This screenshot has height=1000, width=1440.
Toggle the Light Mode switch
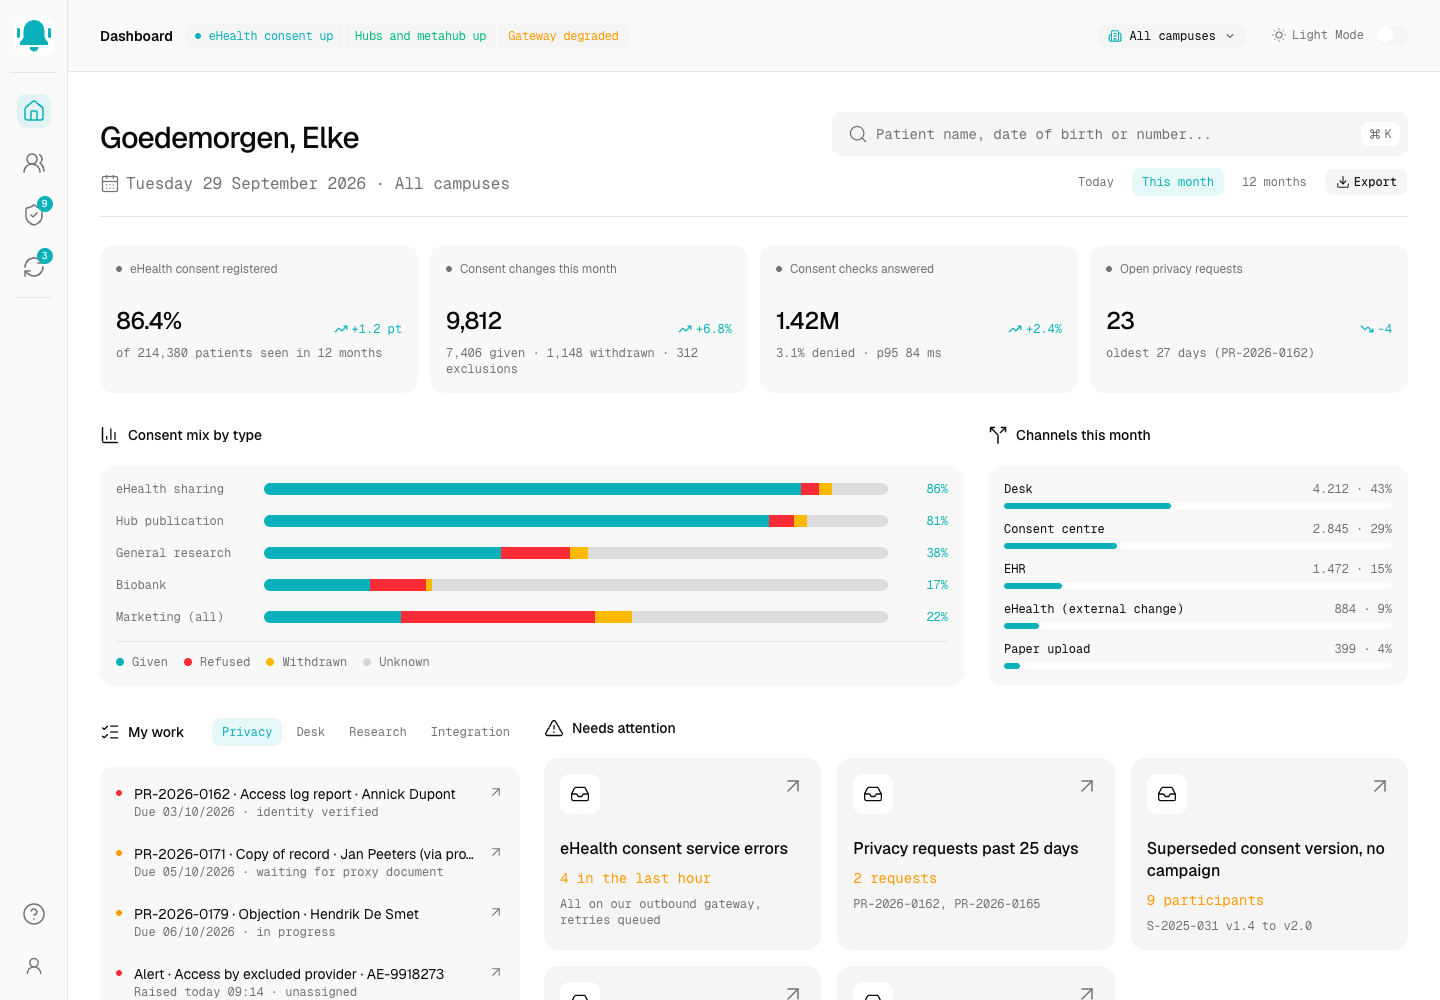point(1392,35)
